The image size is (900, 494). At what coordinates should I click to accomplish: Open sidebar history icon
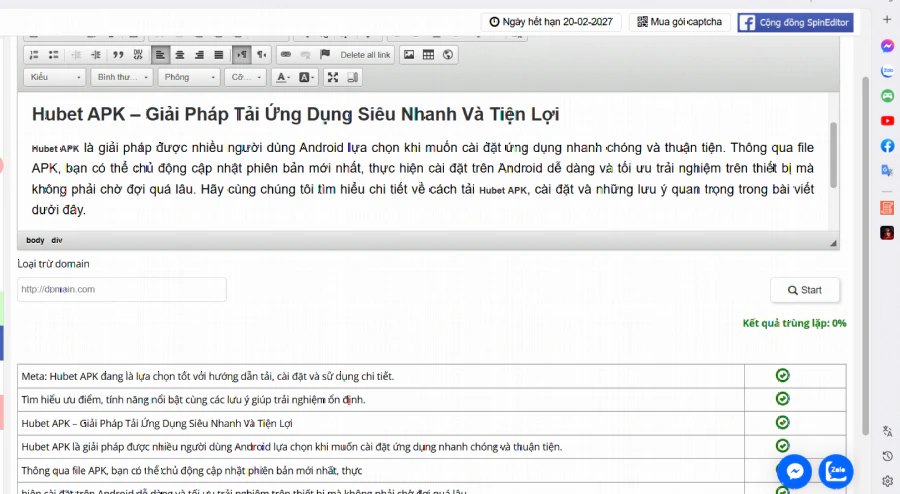point(887,456)
